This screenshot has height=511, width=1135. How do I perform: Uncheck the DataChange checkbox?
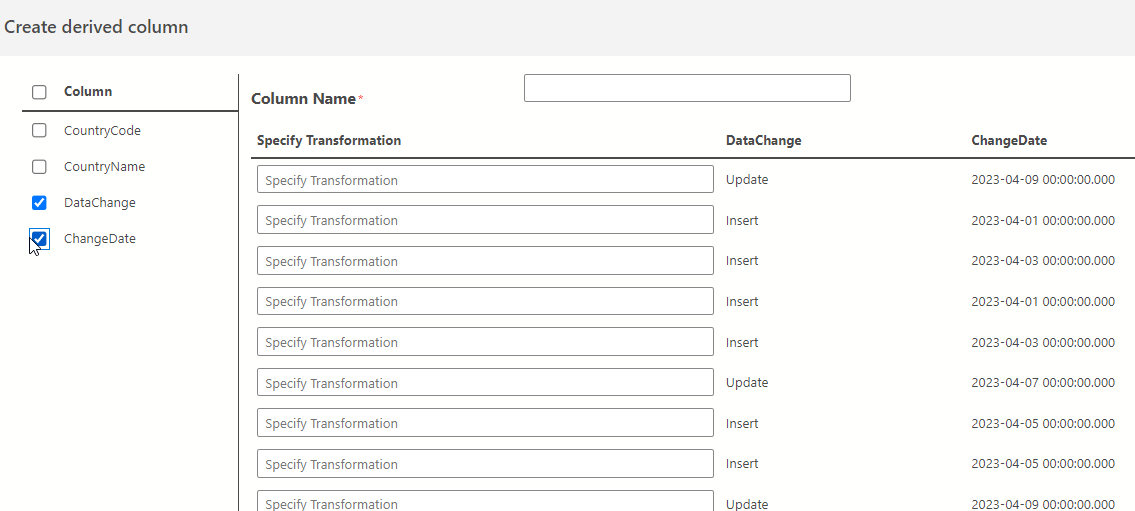39,203
